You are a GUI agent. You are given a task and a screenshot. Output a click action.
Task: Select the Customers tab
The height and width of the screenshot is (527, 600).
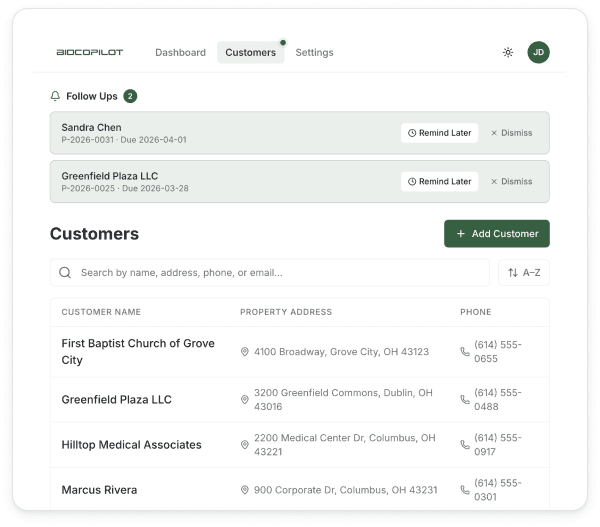tap(251, 52)
